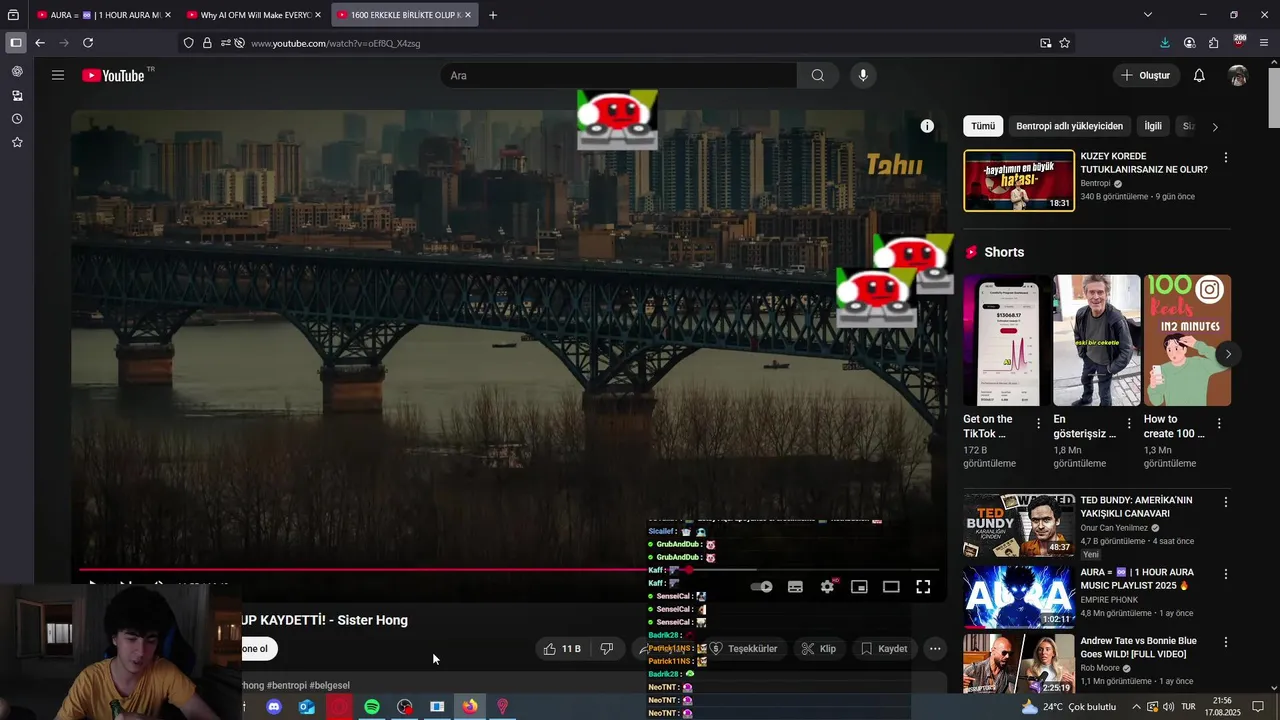The width and height of the screenshot is (1280, 720).
Task: Select 'Bentropi adlı yükleyiciden' chip
Action: 1069,126
